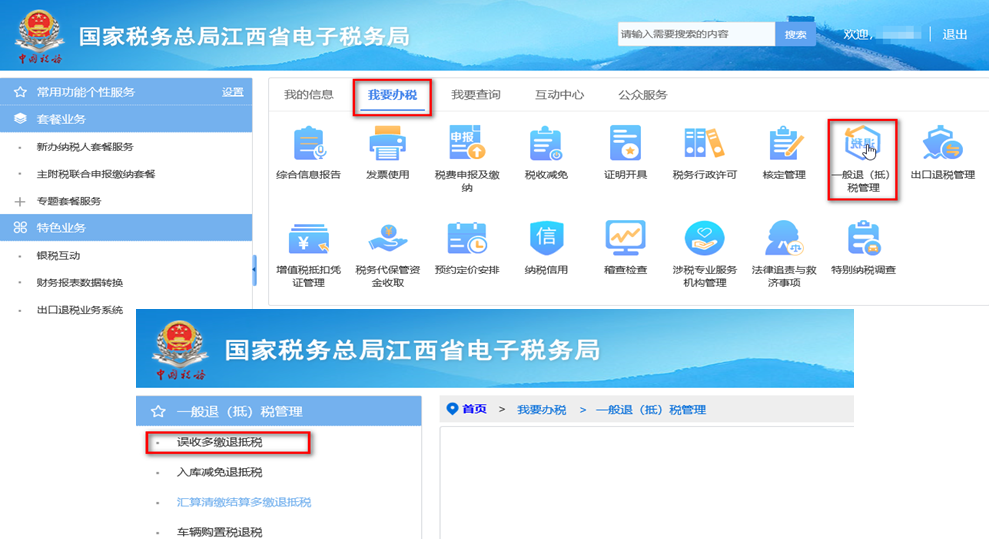Viewport: 989px width, 539px height.
Task: Focus the search content input field
Action: (x=695, y=34)
